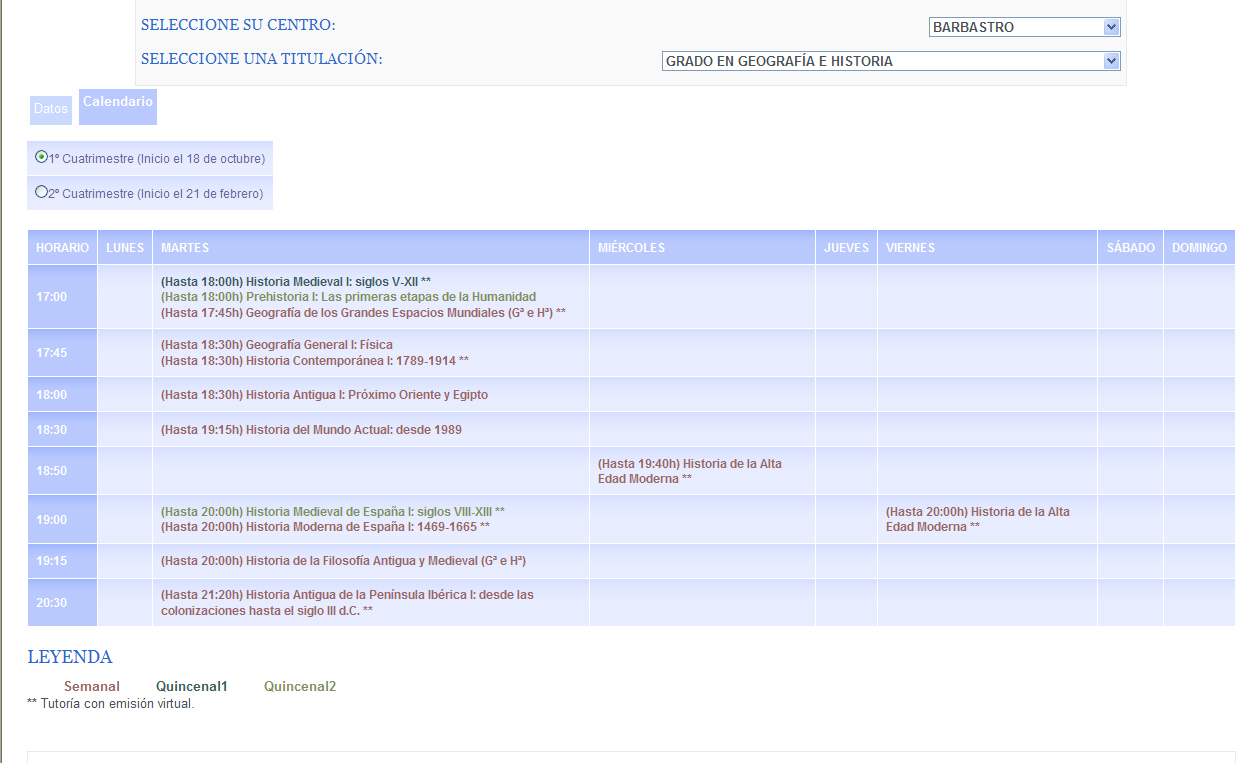Open Friday's Historia de la Alta Edad Moderna

point(977,519)
